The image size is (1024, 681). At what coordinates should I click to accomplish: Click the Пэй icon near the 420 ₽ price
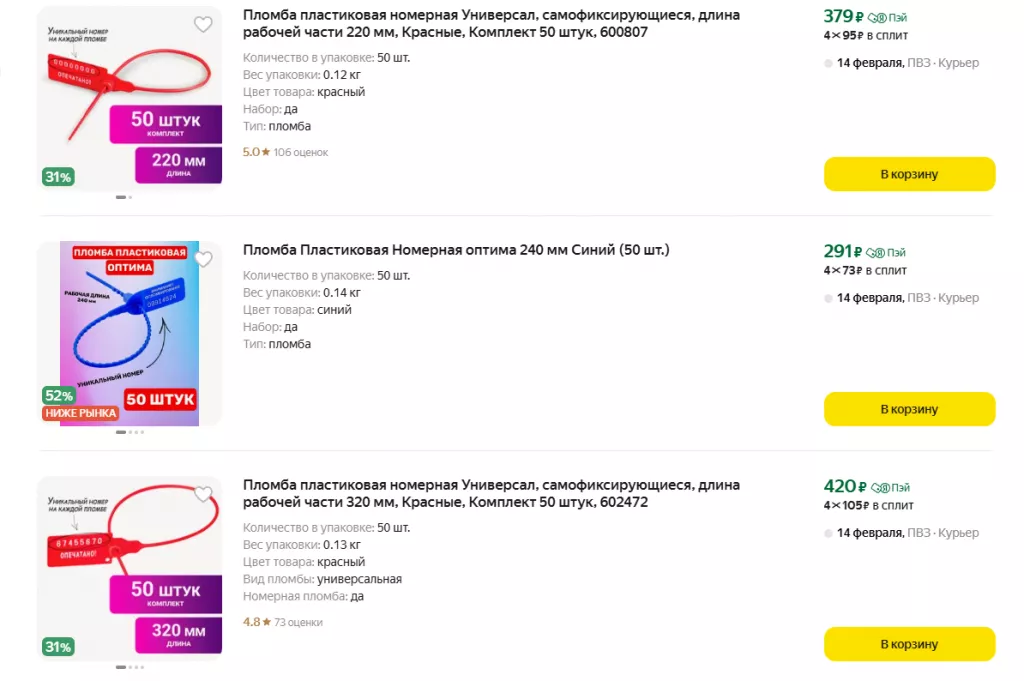pyautogui.click(x=879, y=488)
